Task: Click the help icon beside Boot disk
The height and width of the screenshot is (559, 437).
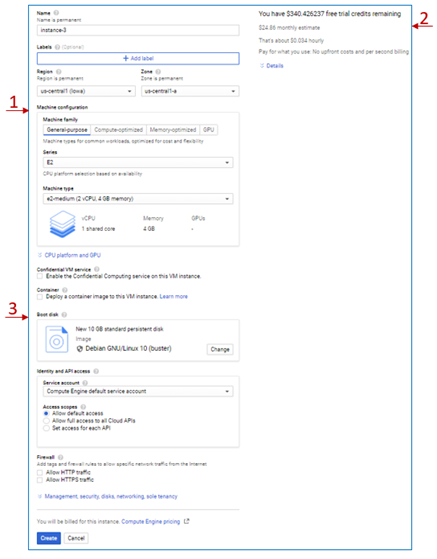Action: [x=64, y=314]
